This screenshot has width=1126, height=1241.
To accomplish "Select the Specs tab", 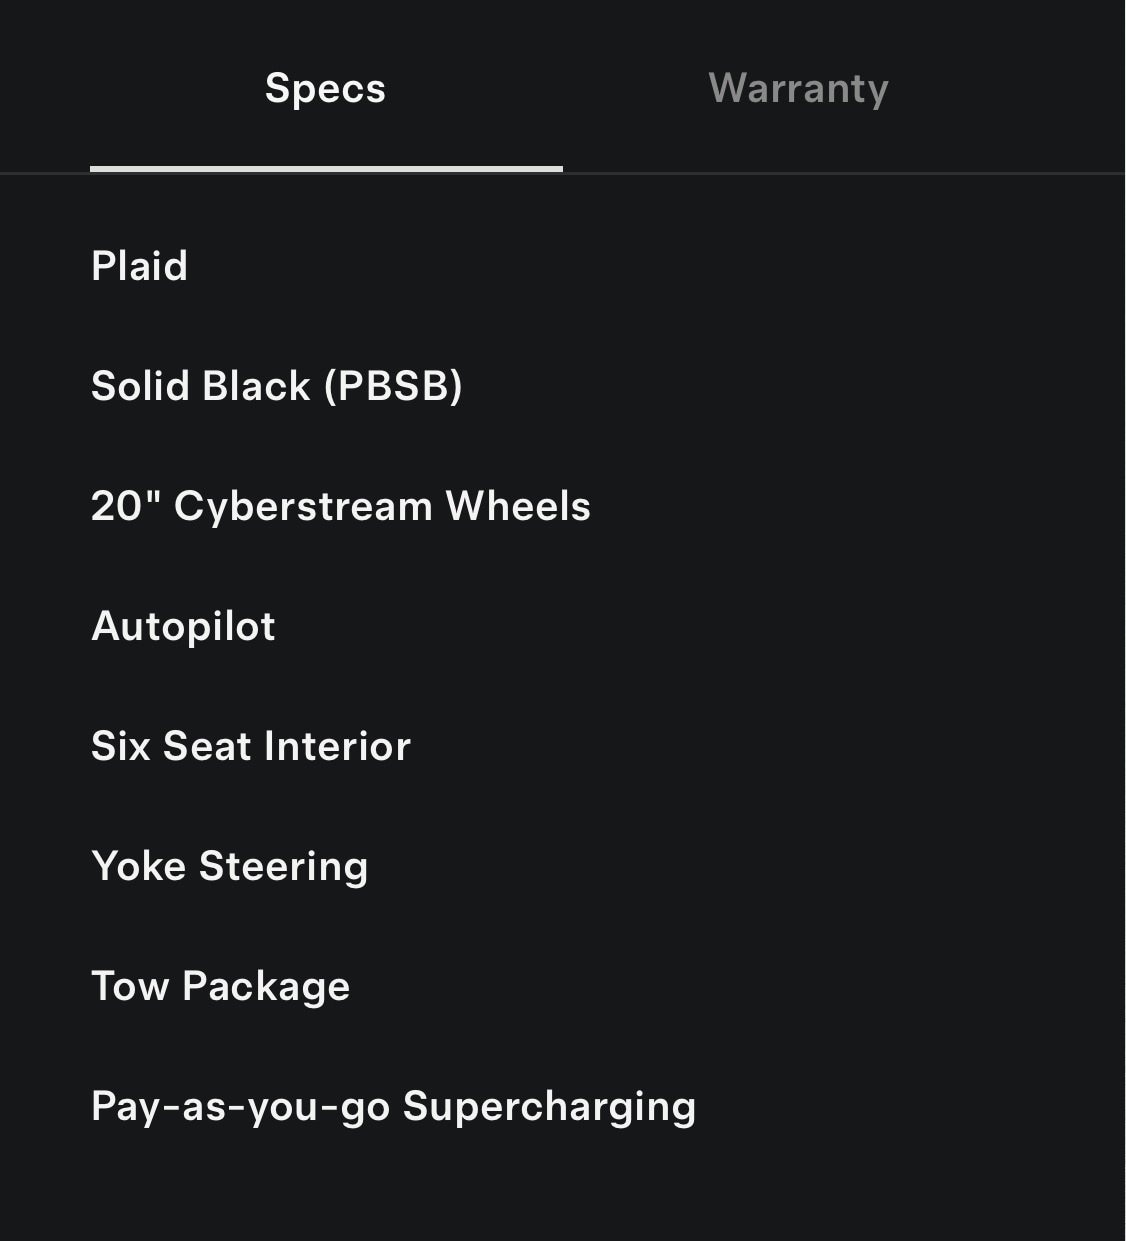I will pyautogui.click(x=325, y=88).
